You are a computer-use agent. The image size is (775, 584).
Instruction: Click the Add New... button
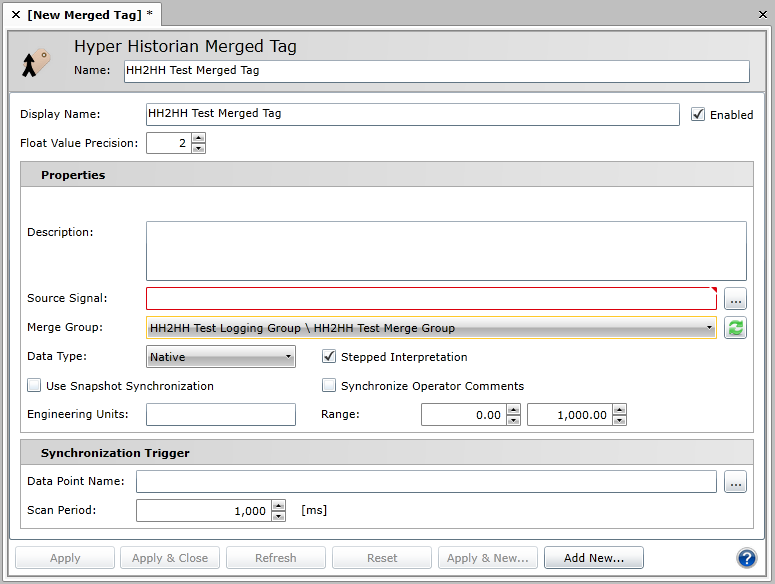click(x=593, y=558)
